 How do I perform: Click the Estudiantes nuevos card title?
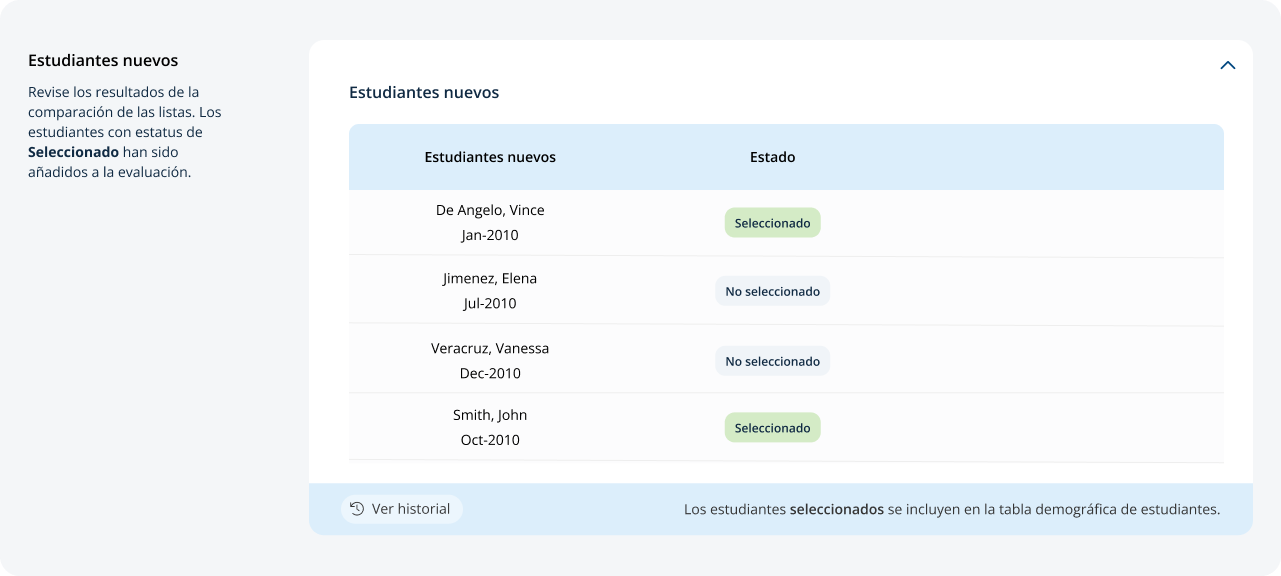[424, 92]
